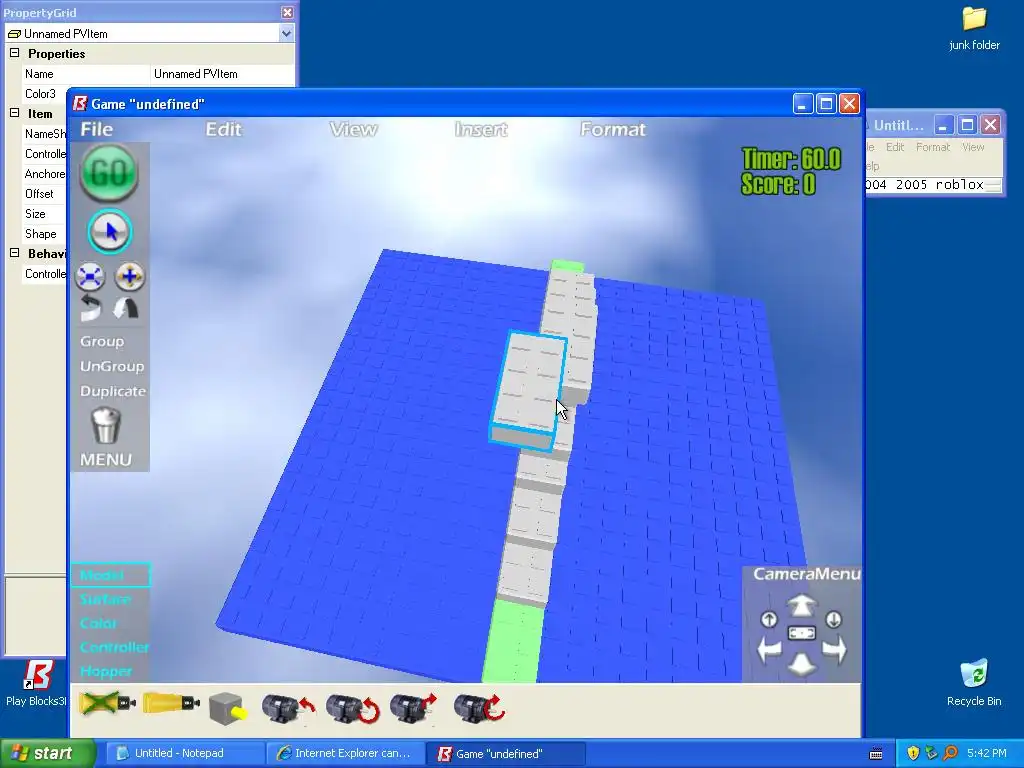The image size is (1024, 768).
Task: Open Edit menu in Notepad window
Action: [x=895, y=147]
